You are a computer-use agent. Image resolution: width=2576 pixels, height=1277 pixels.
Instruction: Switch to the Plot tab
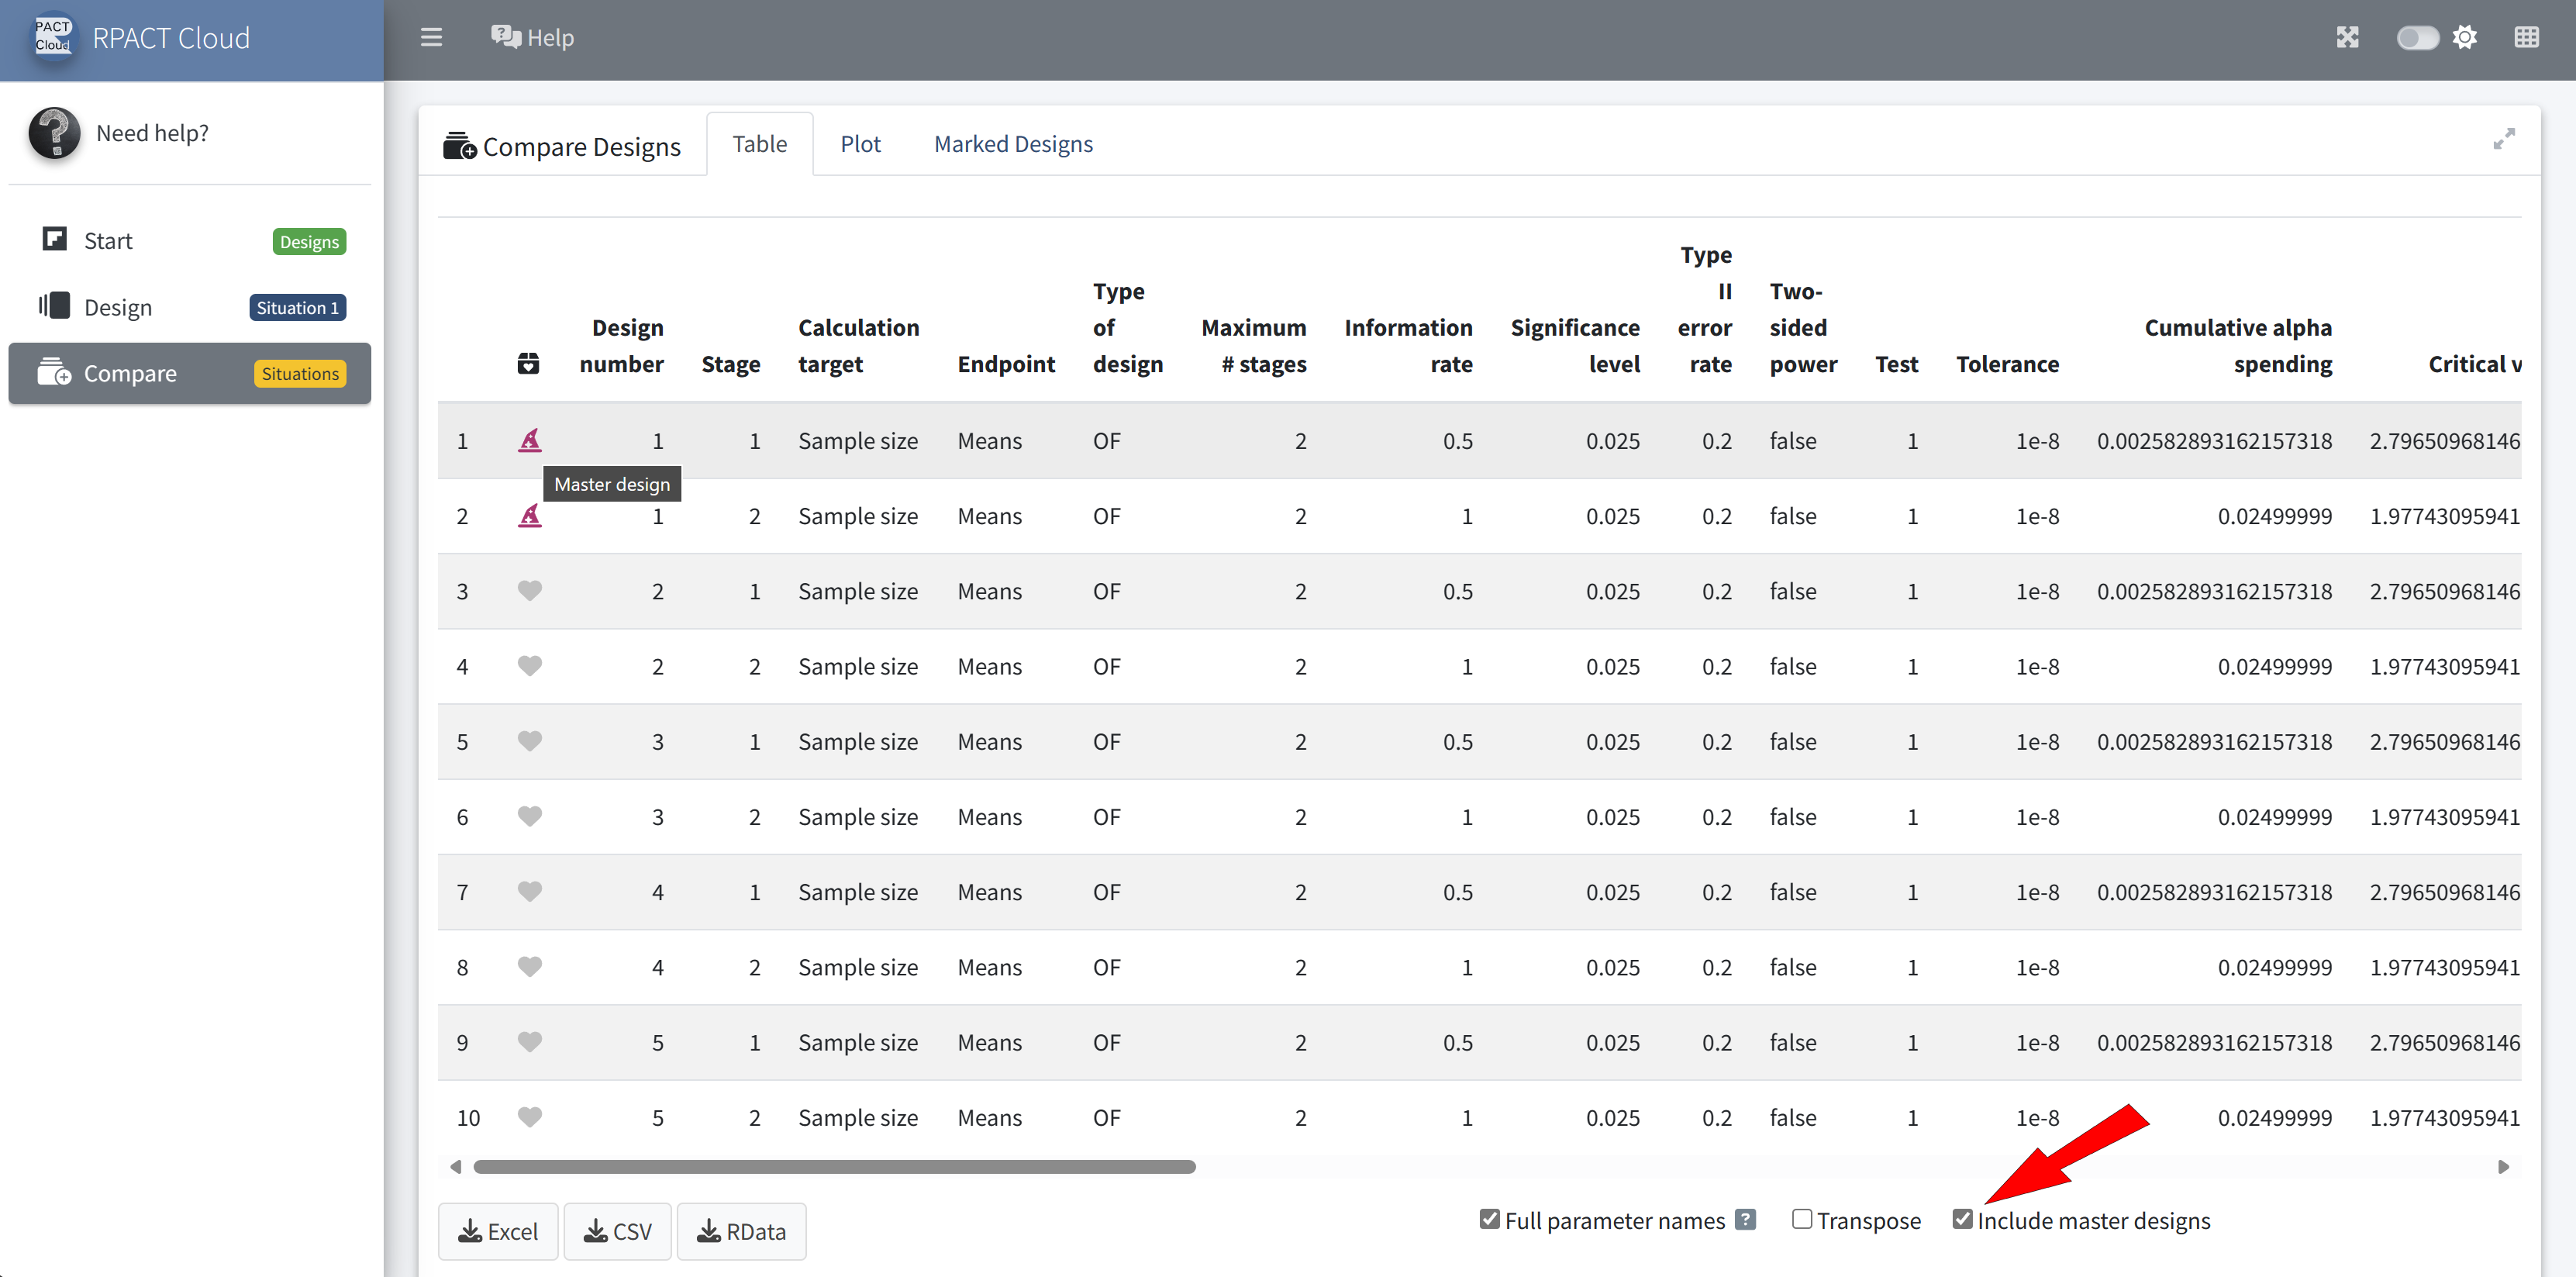click(x=860, y=144)
